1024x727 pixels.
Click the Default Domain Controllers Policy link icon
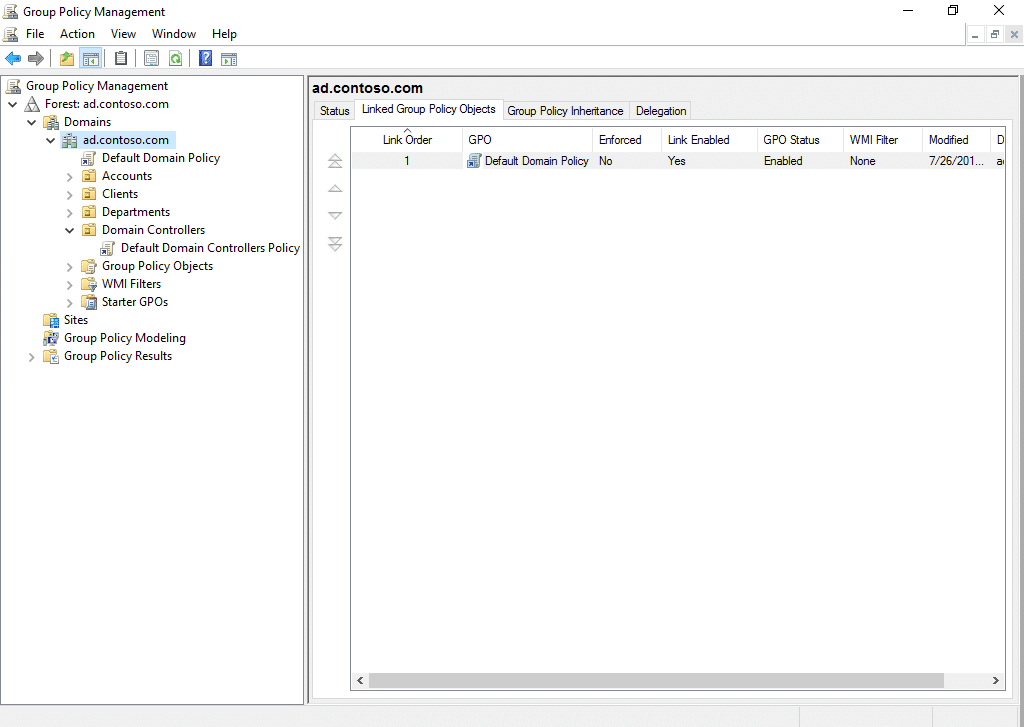pyautogui.click(x=108, y=248)
